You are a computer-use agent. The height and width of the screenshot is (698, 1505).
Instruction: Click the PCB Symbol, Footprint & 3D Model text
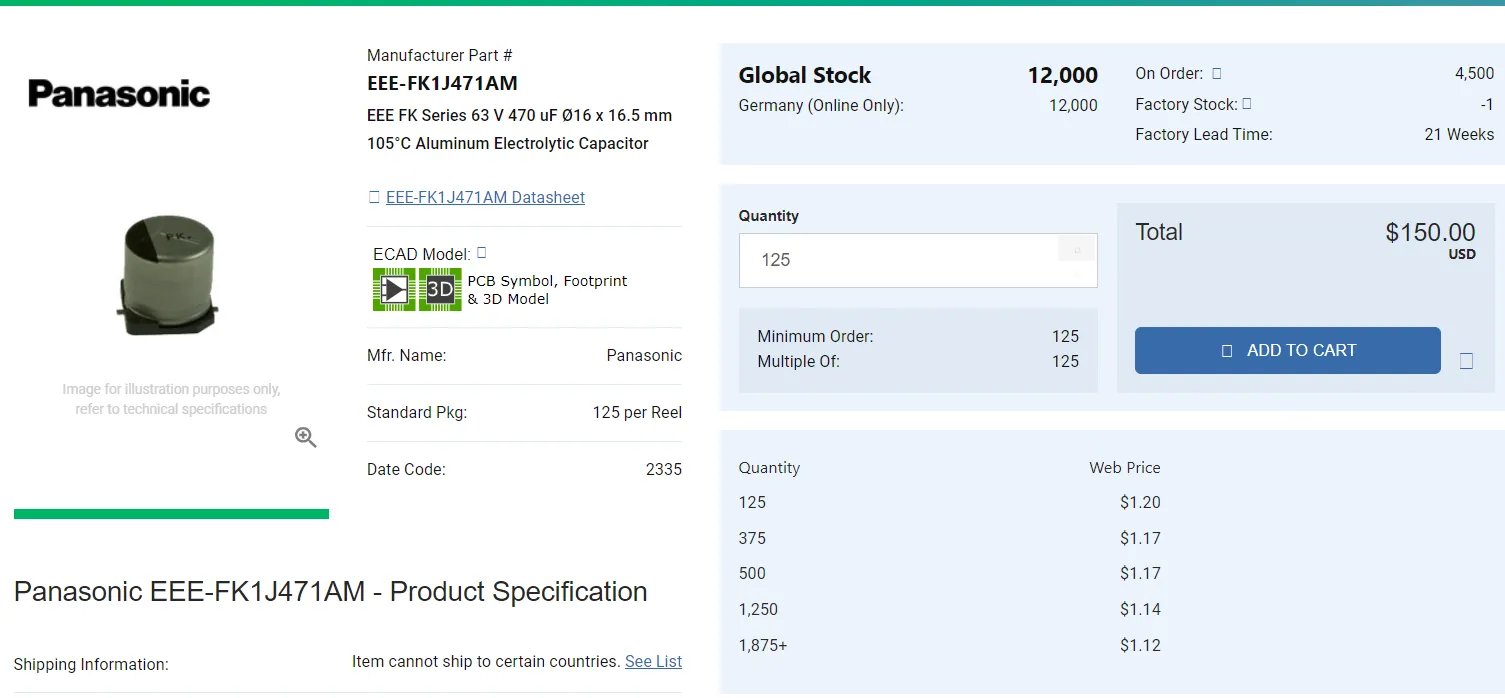(x=547, y=290)
